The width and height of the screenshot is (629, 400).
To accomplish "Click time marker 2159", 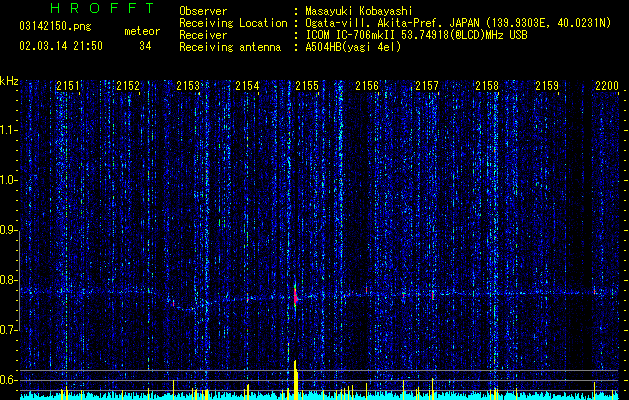I will (547, 86).
